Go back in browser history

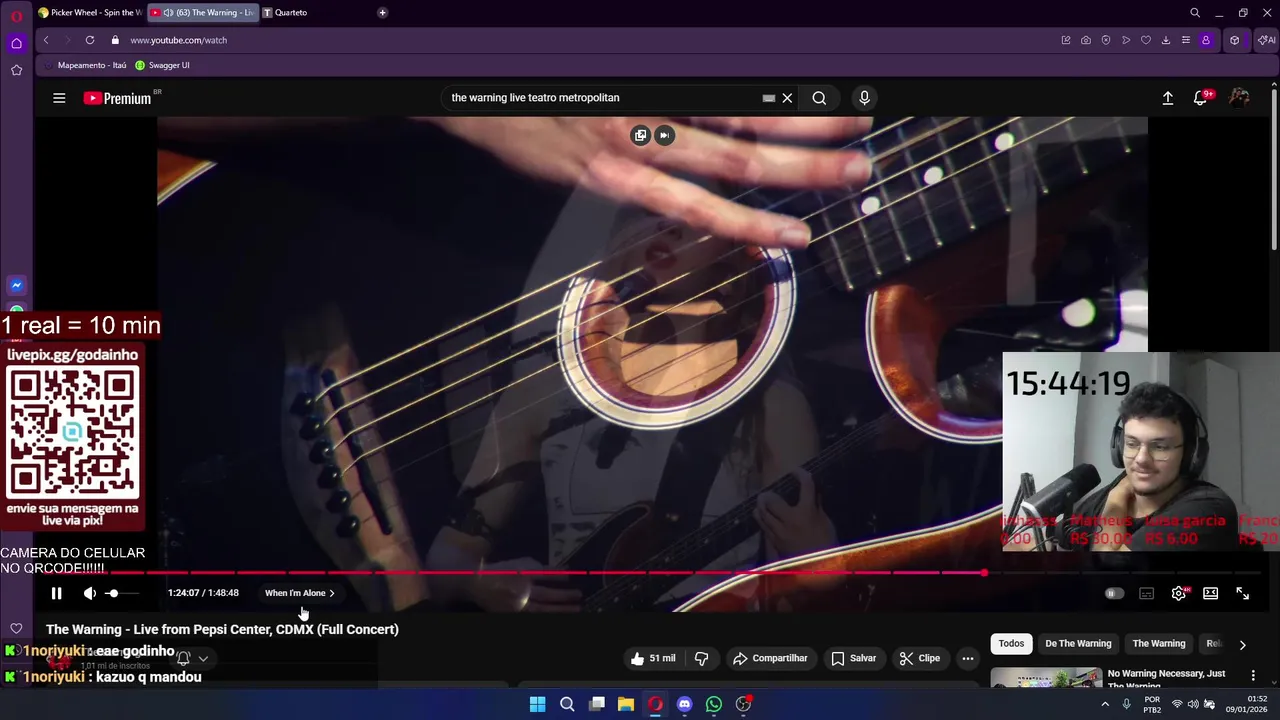46,40
